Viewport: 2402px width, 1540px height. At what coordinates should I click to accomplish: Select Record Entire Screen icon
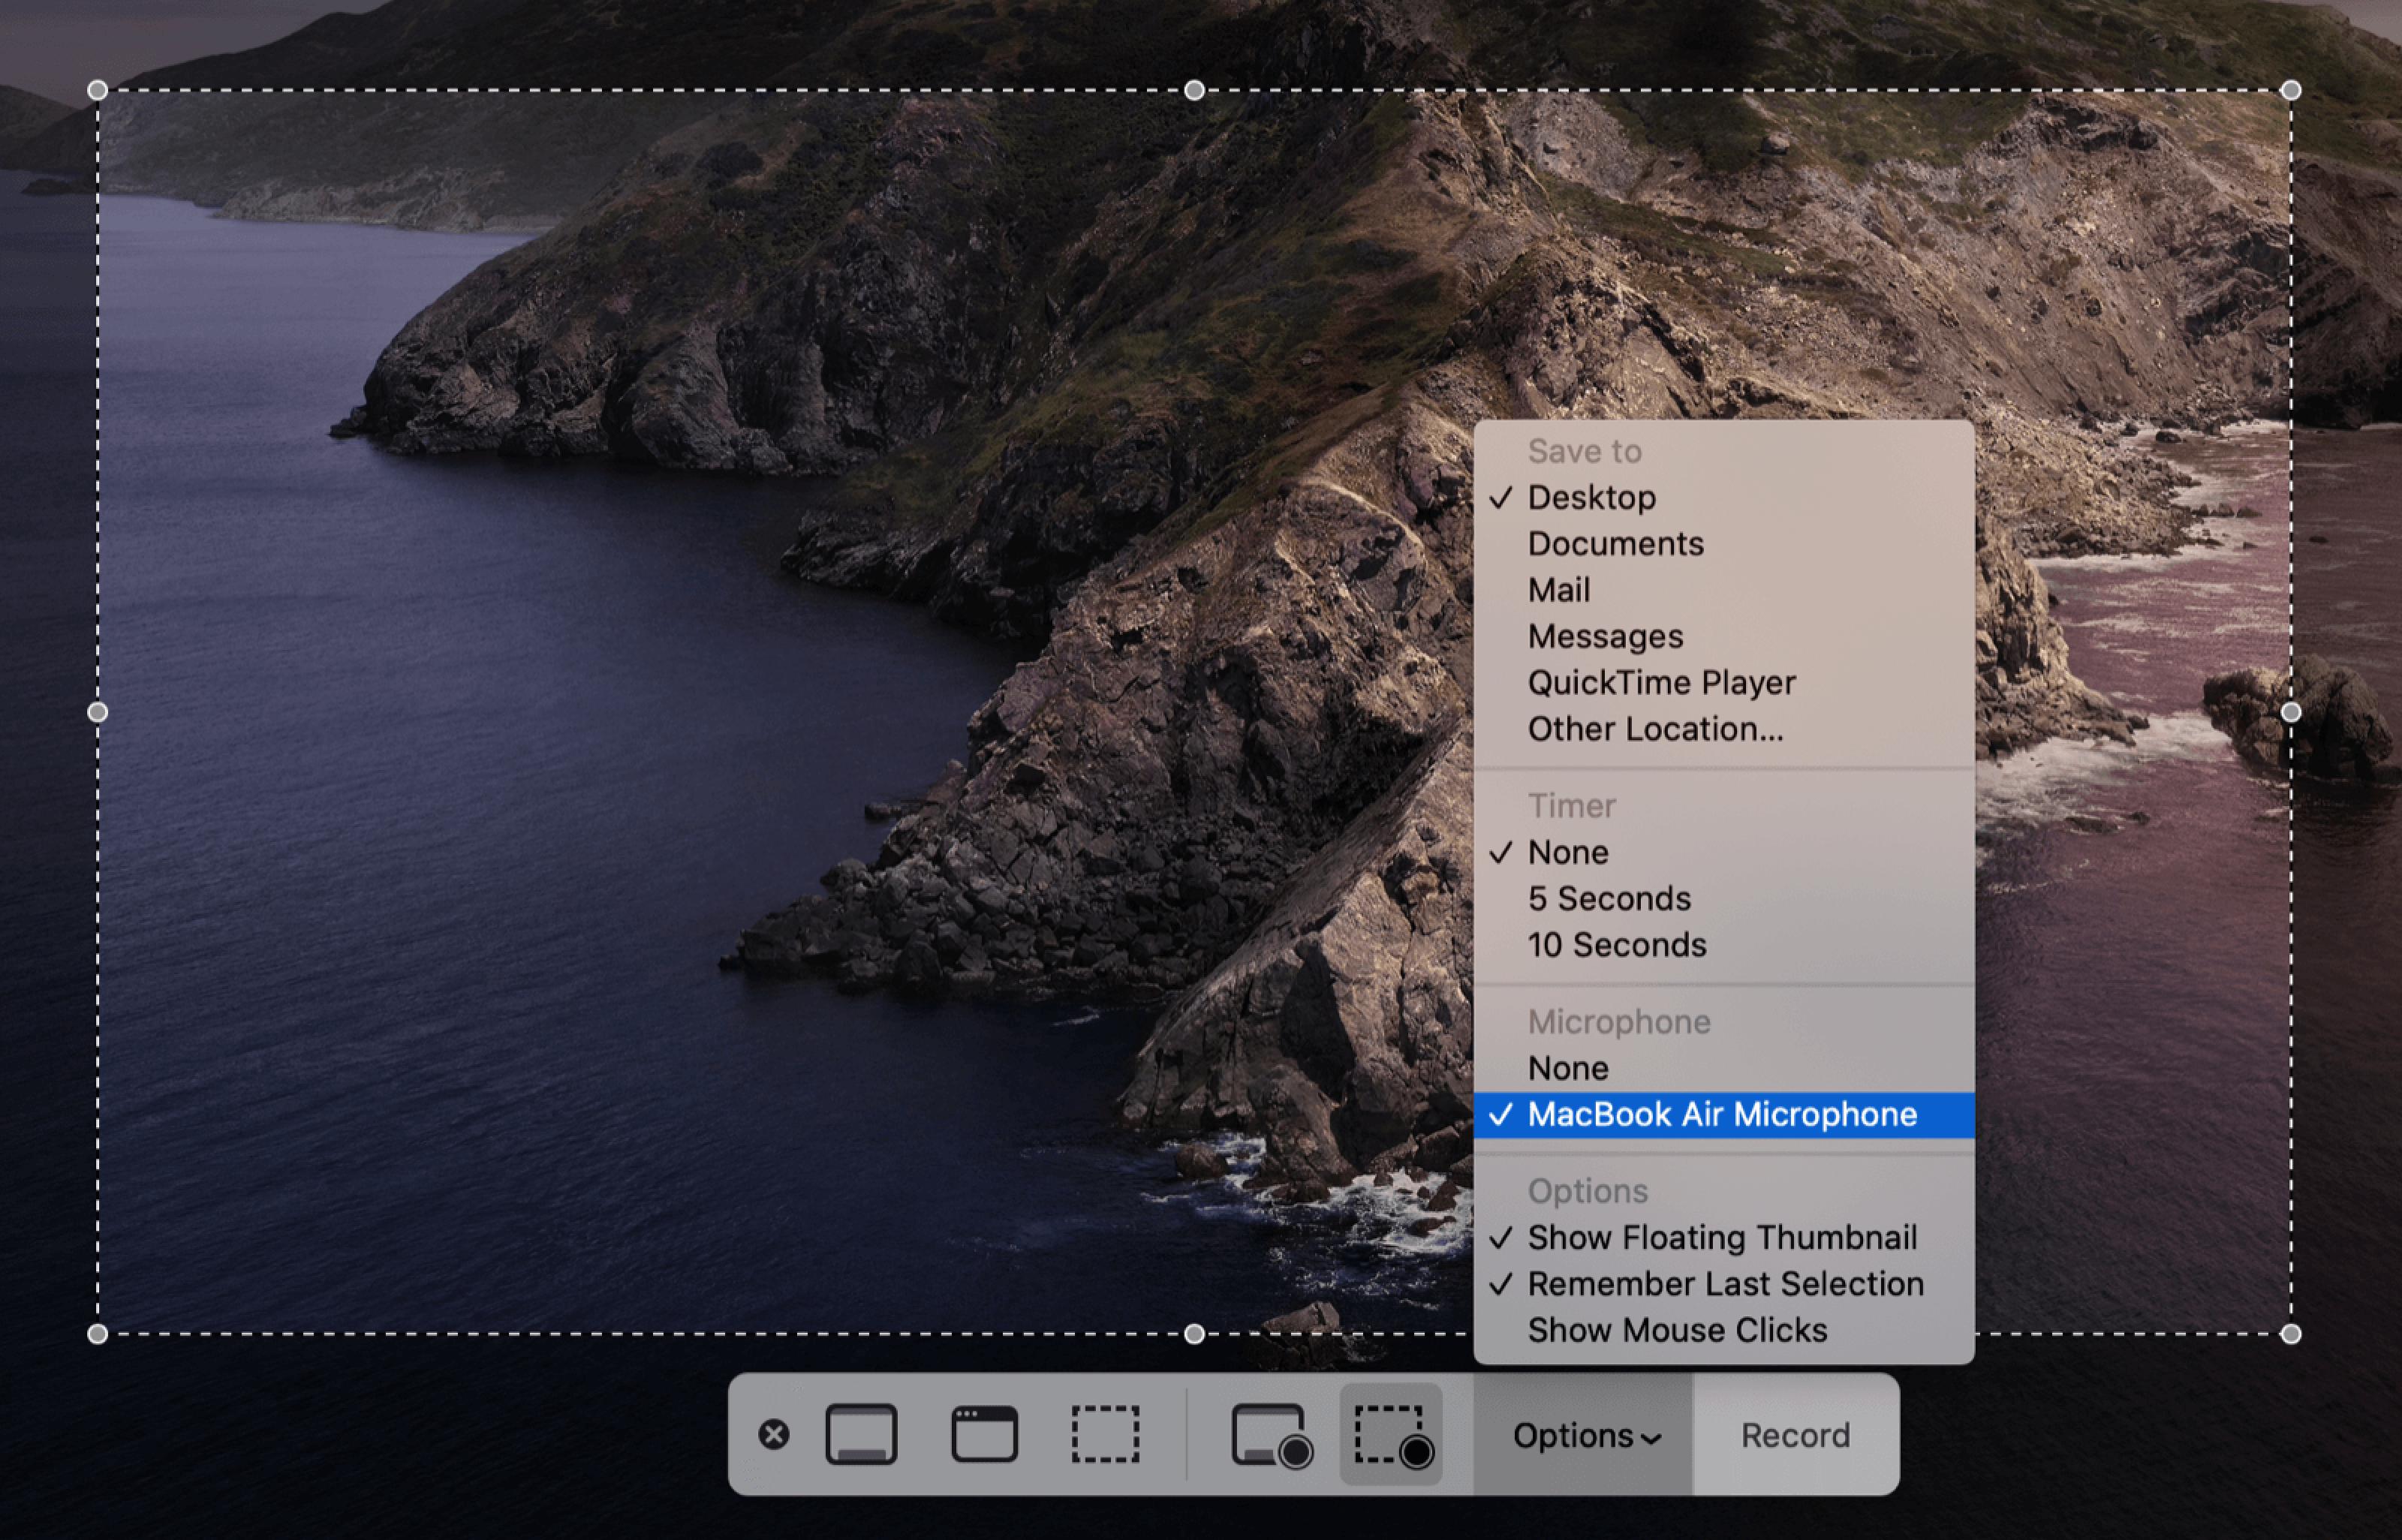tap(1270, 1436)
